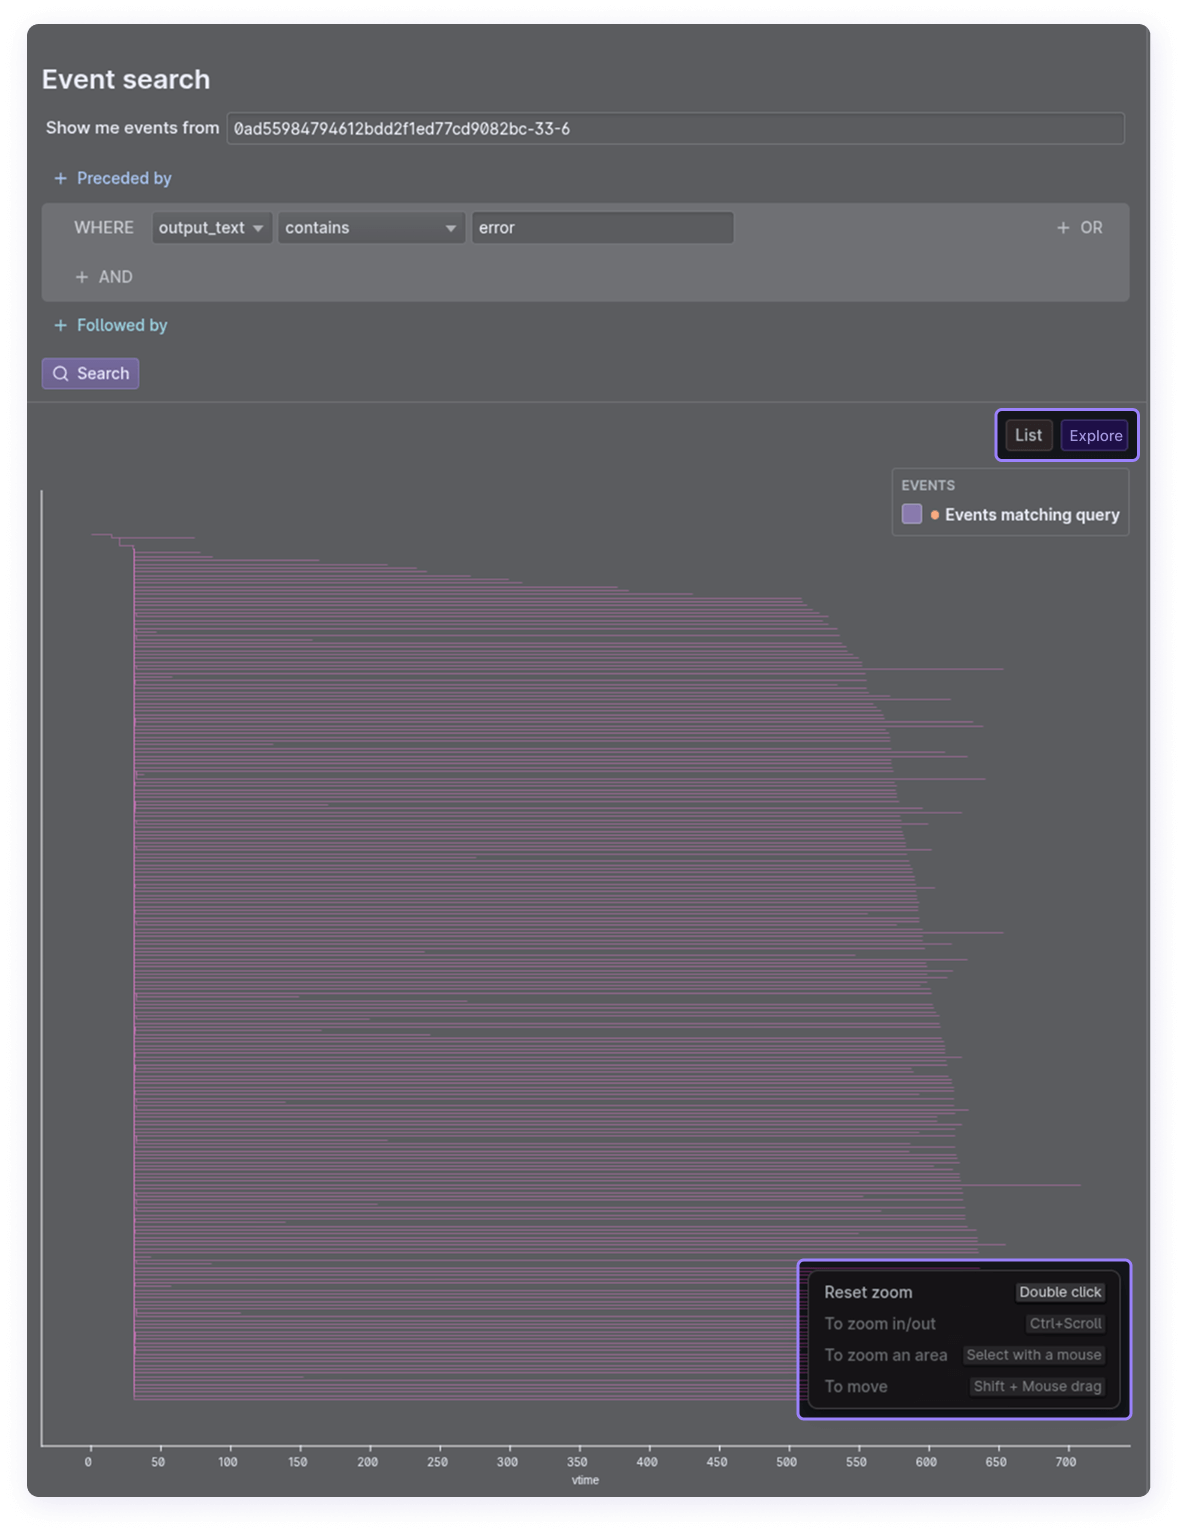
Task: Open the output_text field dropdown
Action: (211, 228)
